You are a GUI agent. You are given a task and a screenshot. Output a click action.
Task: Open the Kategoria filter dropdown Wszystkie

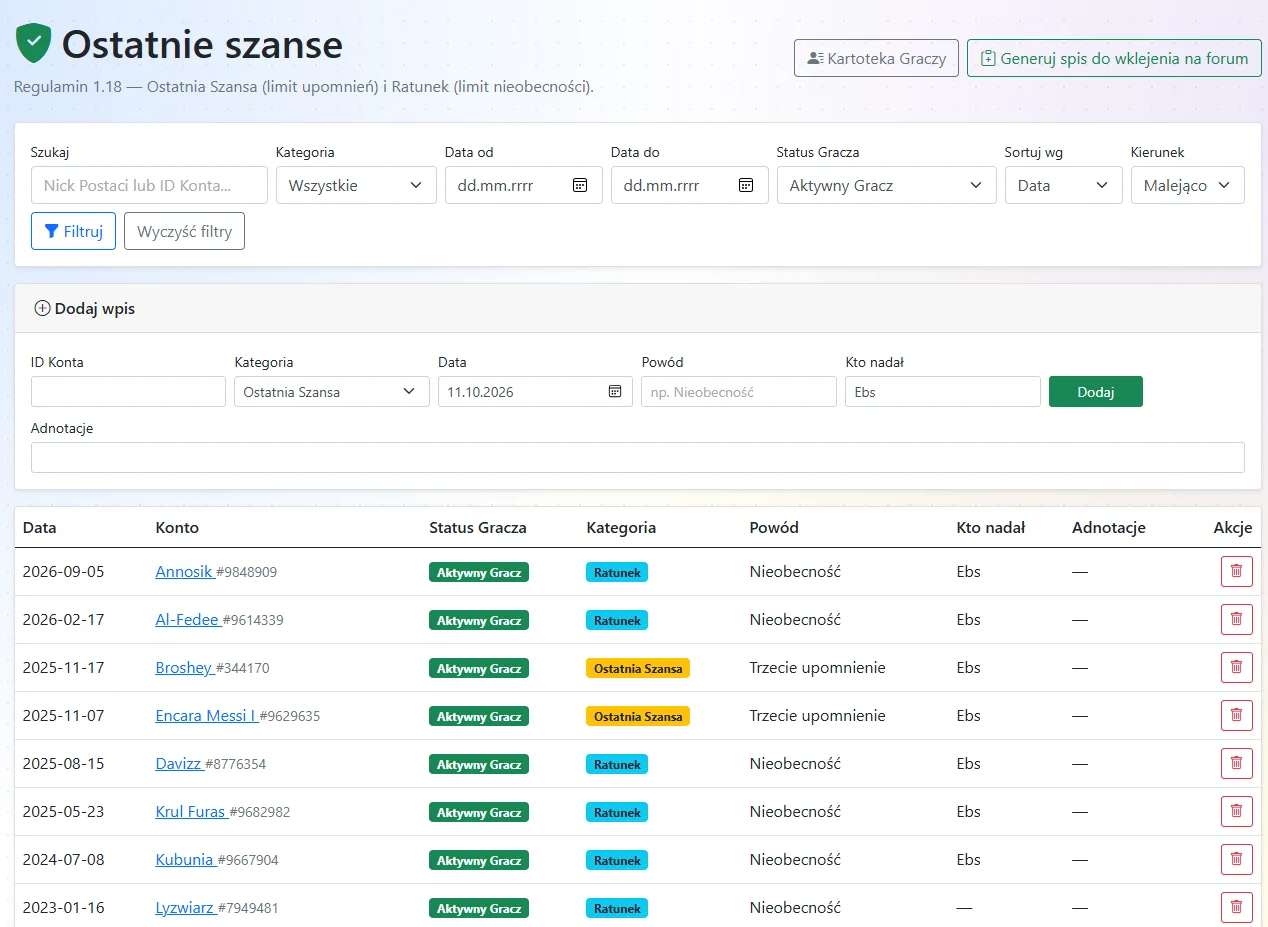[x=356, y=185]
